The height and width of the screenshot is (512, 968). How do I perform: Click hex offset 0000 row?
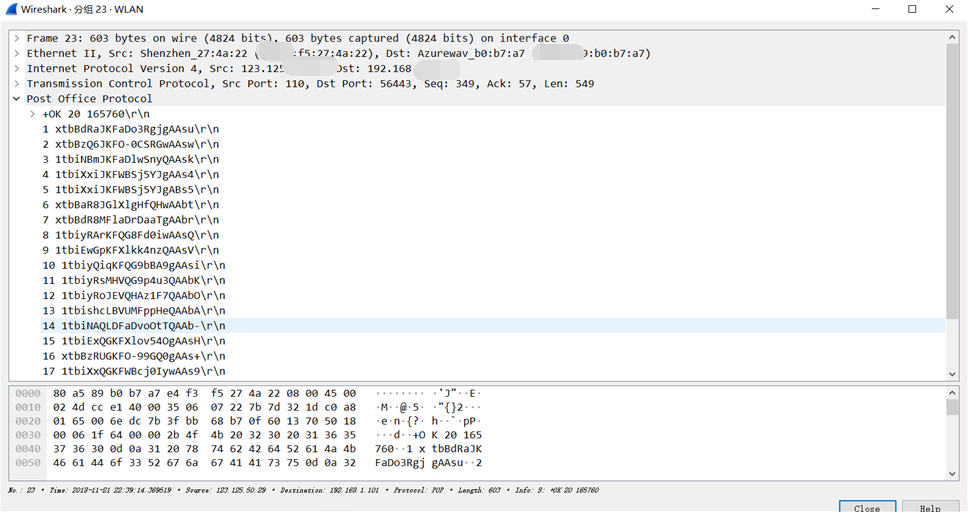(x=248, y=393)
